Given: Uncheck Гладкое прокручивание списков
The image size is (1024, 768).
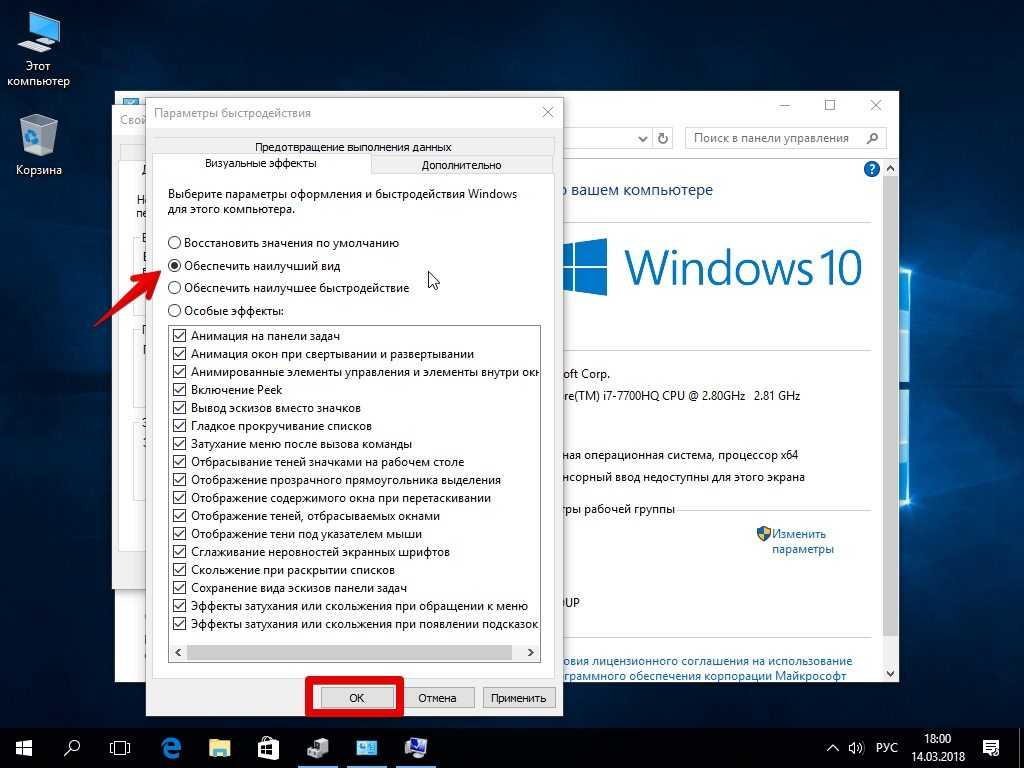Looking at the screenshot, I should (x=180, y=426).
